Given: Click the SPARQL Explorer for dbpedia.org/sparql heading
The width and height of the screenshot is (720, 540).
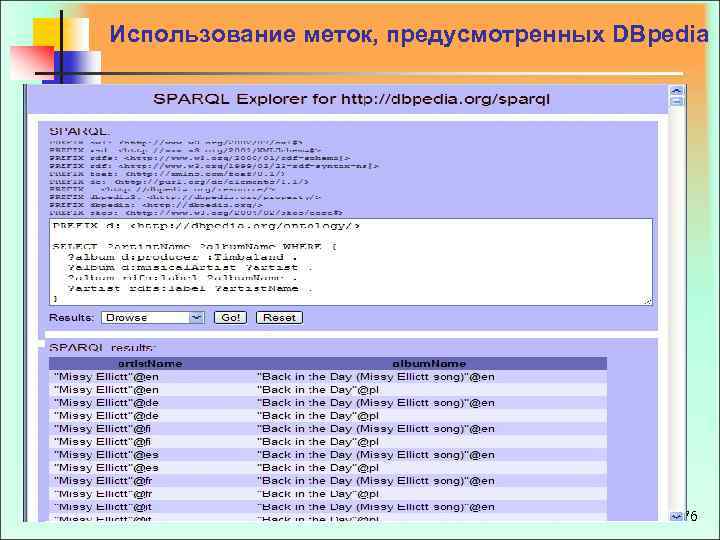Looking at the screenshot, I should 351,99.
